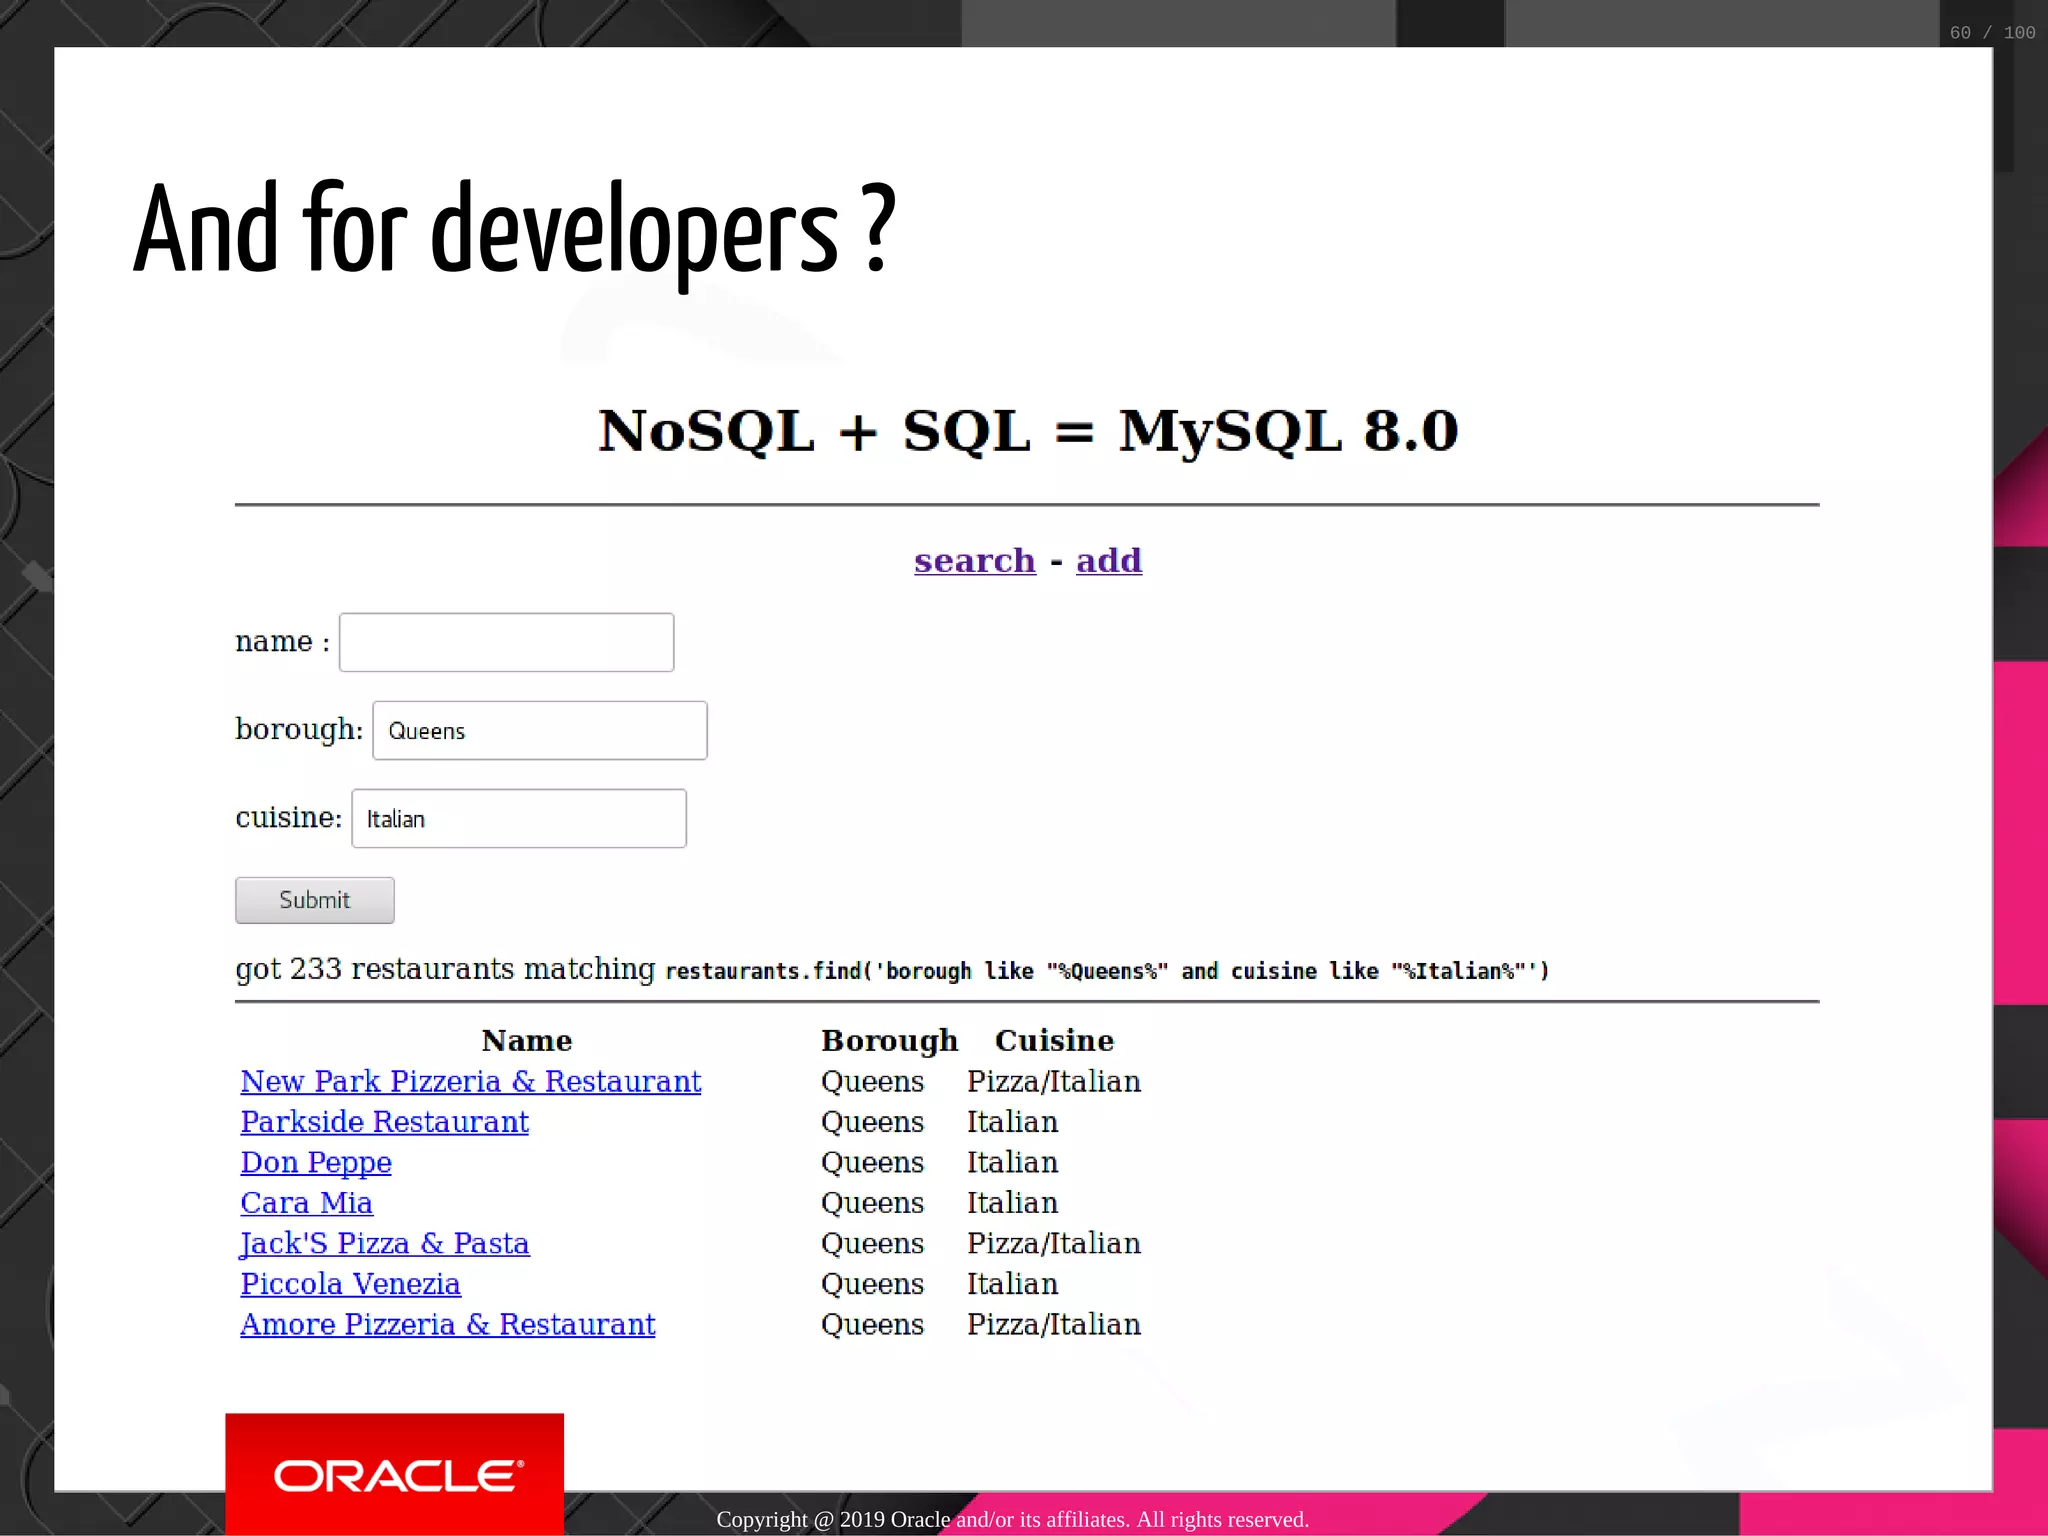
Task: Open Jack'S Pizza & Pasta link
Action: point(384,1243)
